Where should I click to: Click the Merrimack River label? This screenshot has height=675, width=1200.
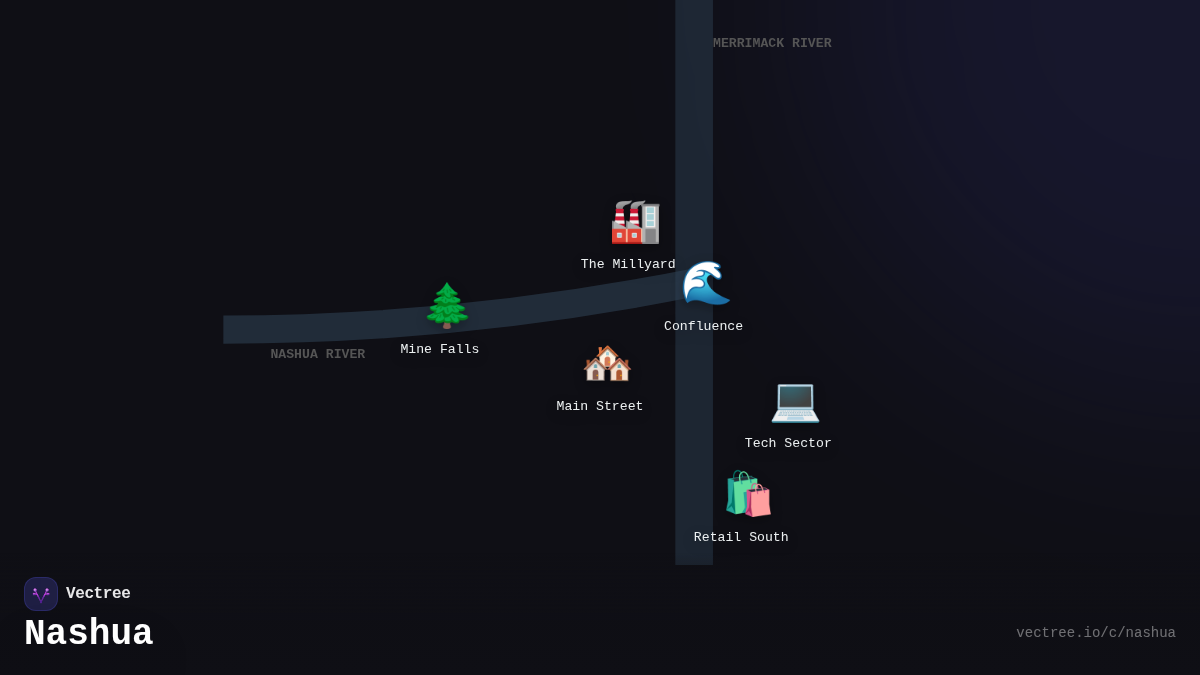pyautogui.click(x=772, y=44)
